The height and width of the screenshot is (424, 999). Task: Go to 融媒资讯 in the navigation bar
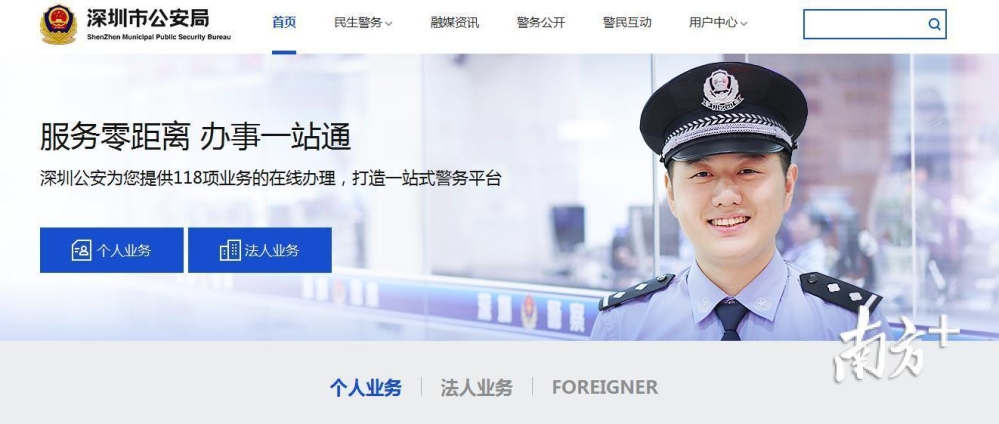[x=454, y=23]
